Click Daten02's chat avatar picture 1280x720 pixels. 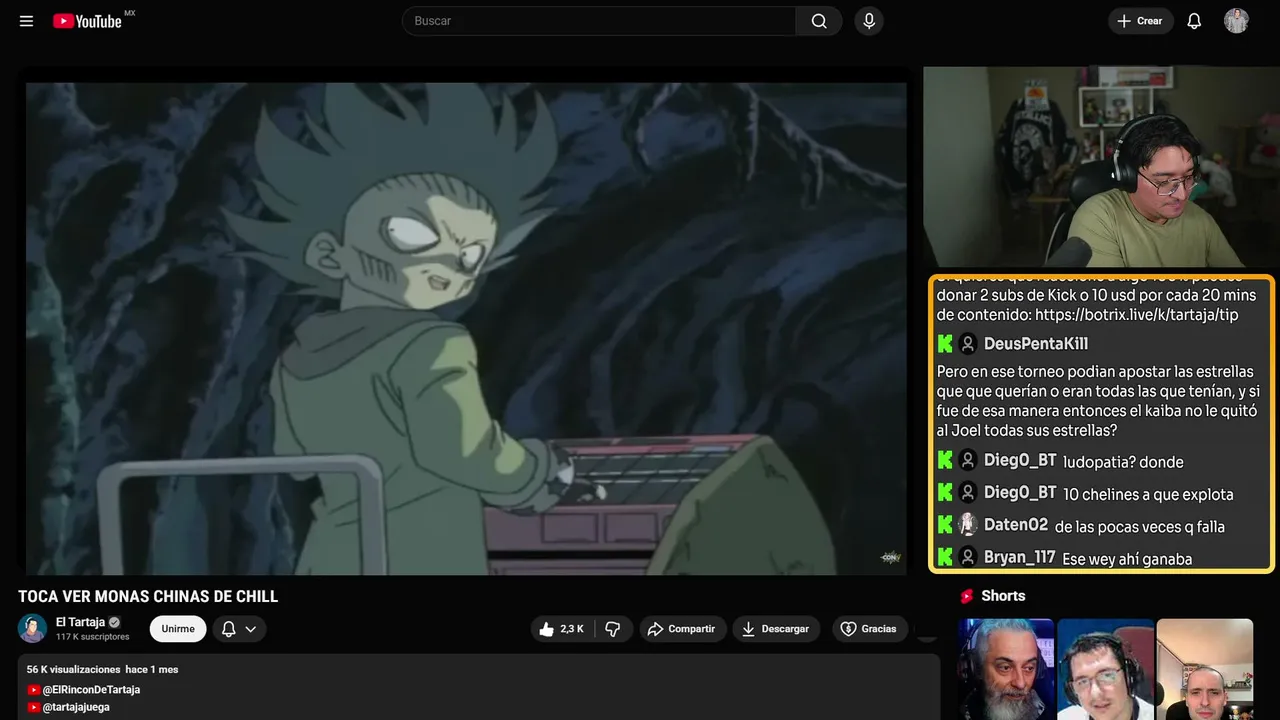[x=968, y=525]
